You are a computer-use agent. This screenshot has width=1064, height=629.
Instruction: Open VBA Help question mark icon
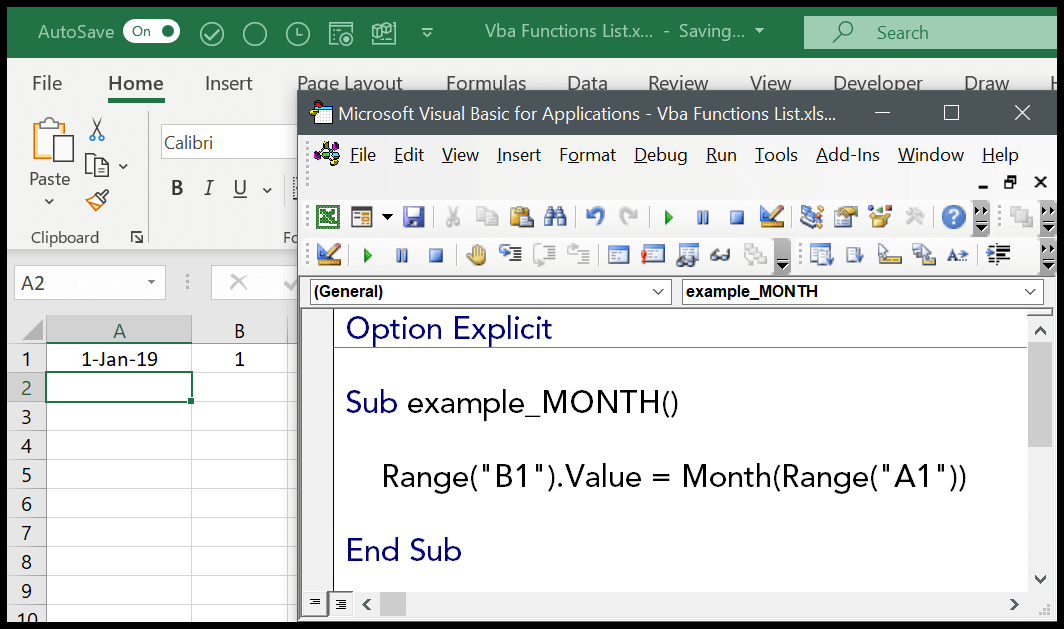click(953, 217)
